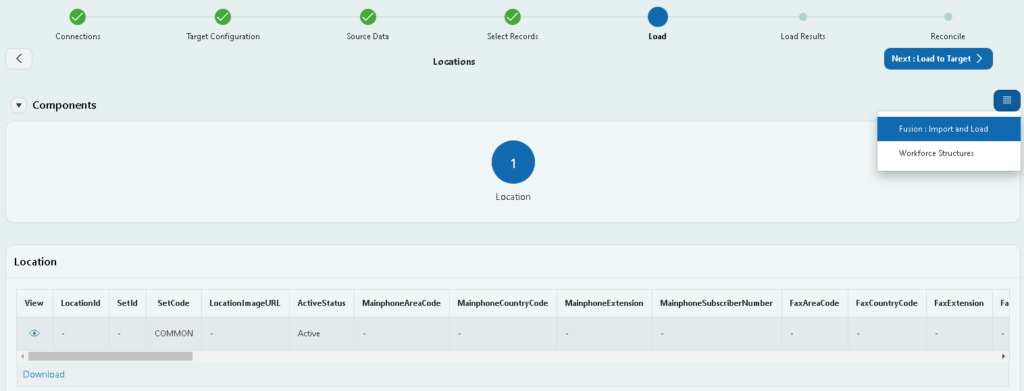Screen dimensions: 1024x391
Task: Click the COMMON cell in SetCode column
Action: (x=174, y=333)
